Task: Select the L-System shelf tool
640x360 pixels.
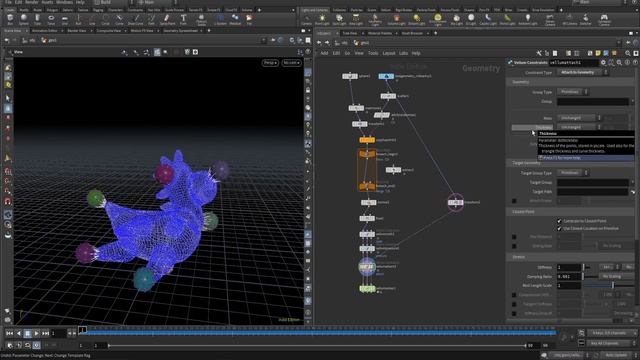Action: pyautogui.click(x=220, y=19)
